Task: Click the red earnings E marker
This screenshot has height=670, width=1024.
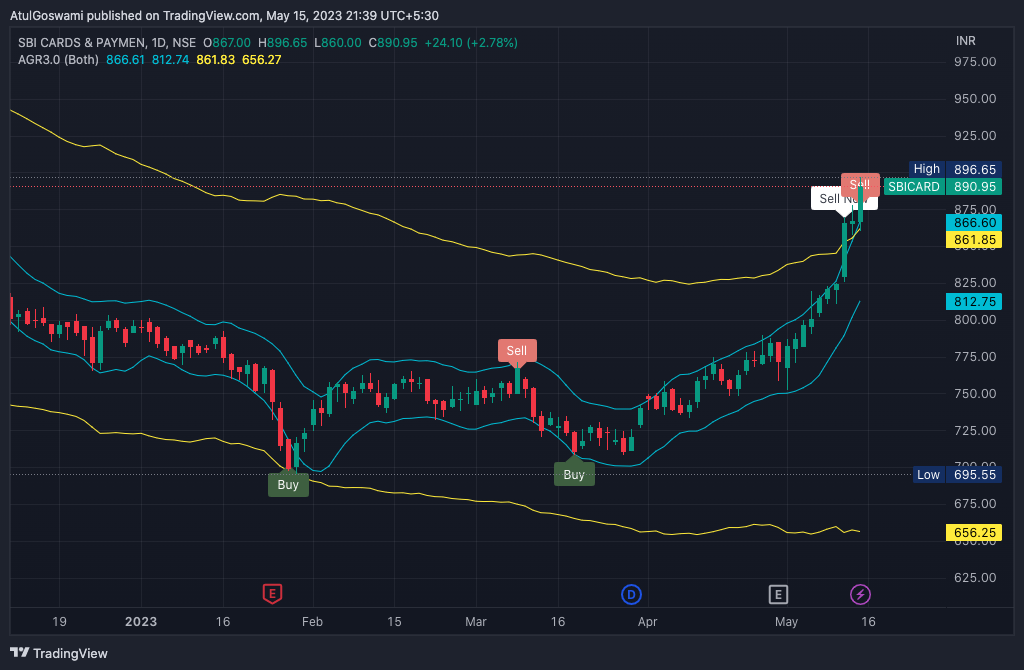Action: click(272, 594)
